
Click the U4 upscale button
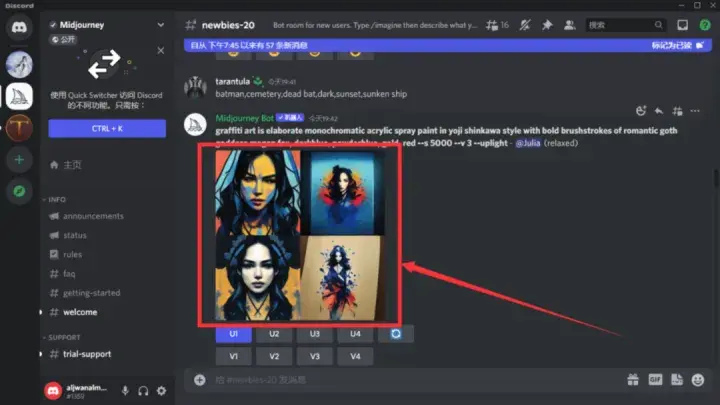pyautogui.click(x=355, y=334)
